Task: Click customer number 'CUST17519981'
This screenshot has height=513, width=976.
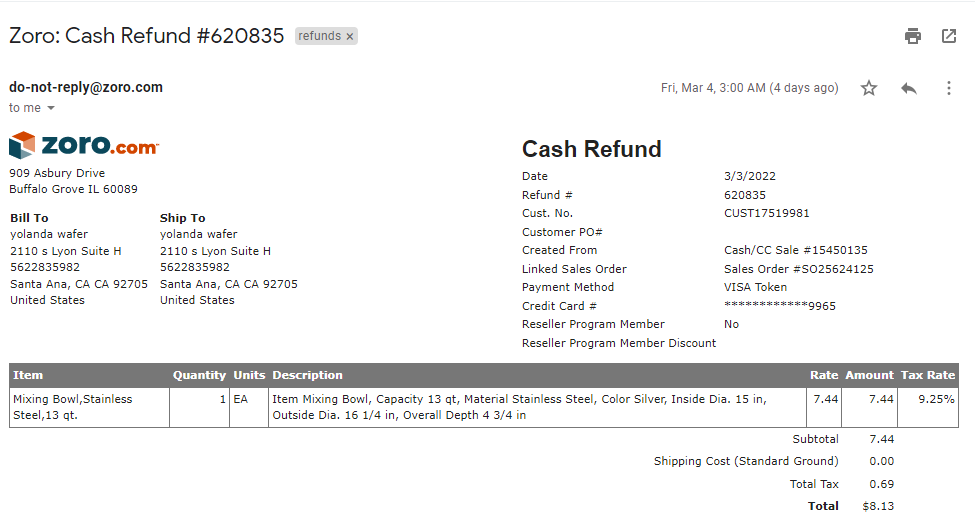Action: click(x=766, y=213)
